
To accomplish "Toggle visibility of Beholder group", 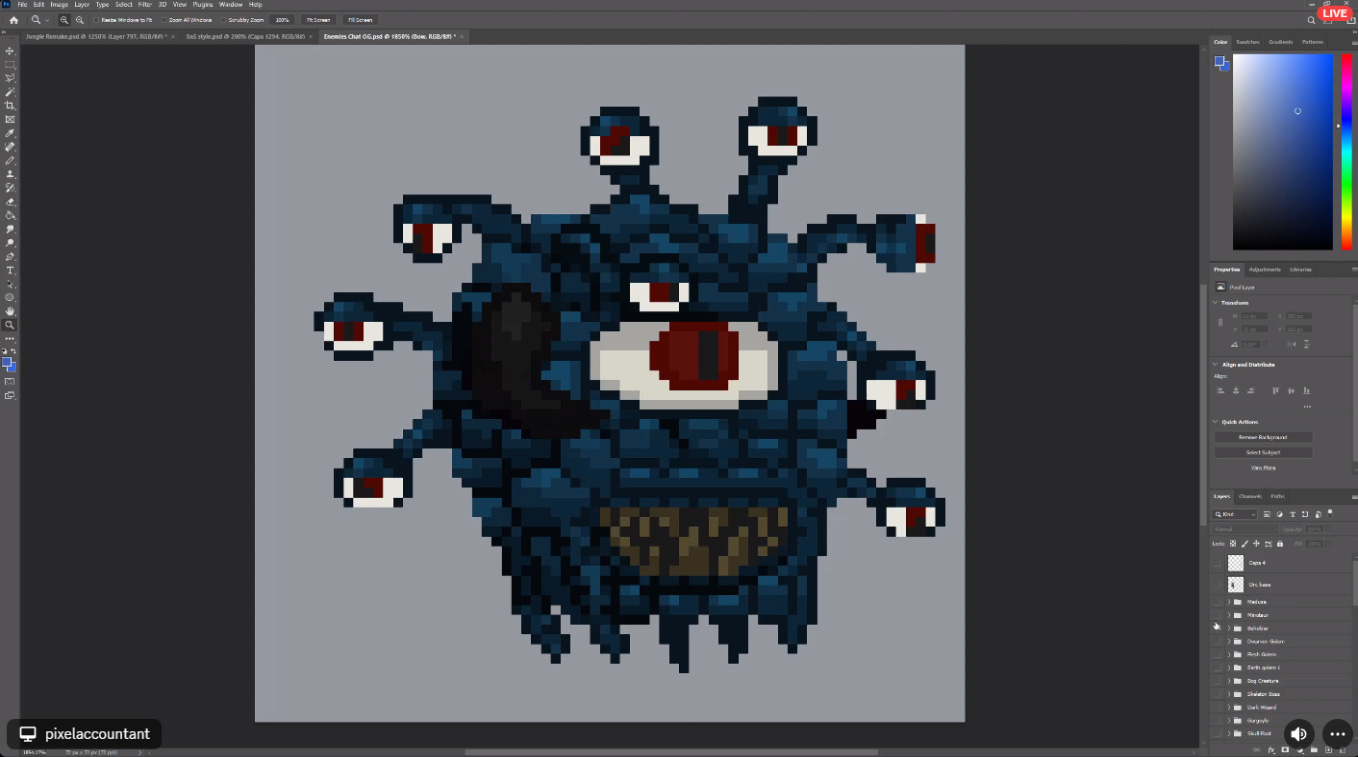I will 1217,628.
